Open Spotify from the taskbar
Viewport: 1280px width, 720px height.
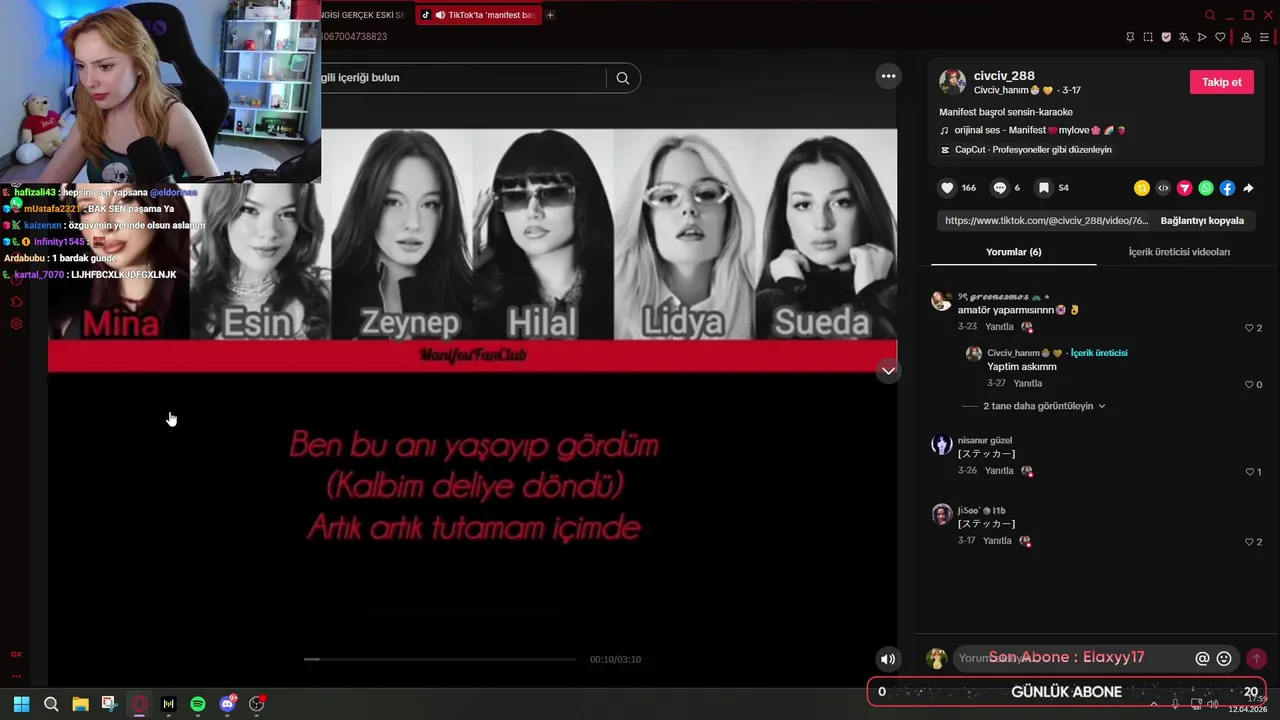pos(198,704)
